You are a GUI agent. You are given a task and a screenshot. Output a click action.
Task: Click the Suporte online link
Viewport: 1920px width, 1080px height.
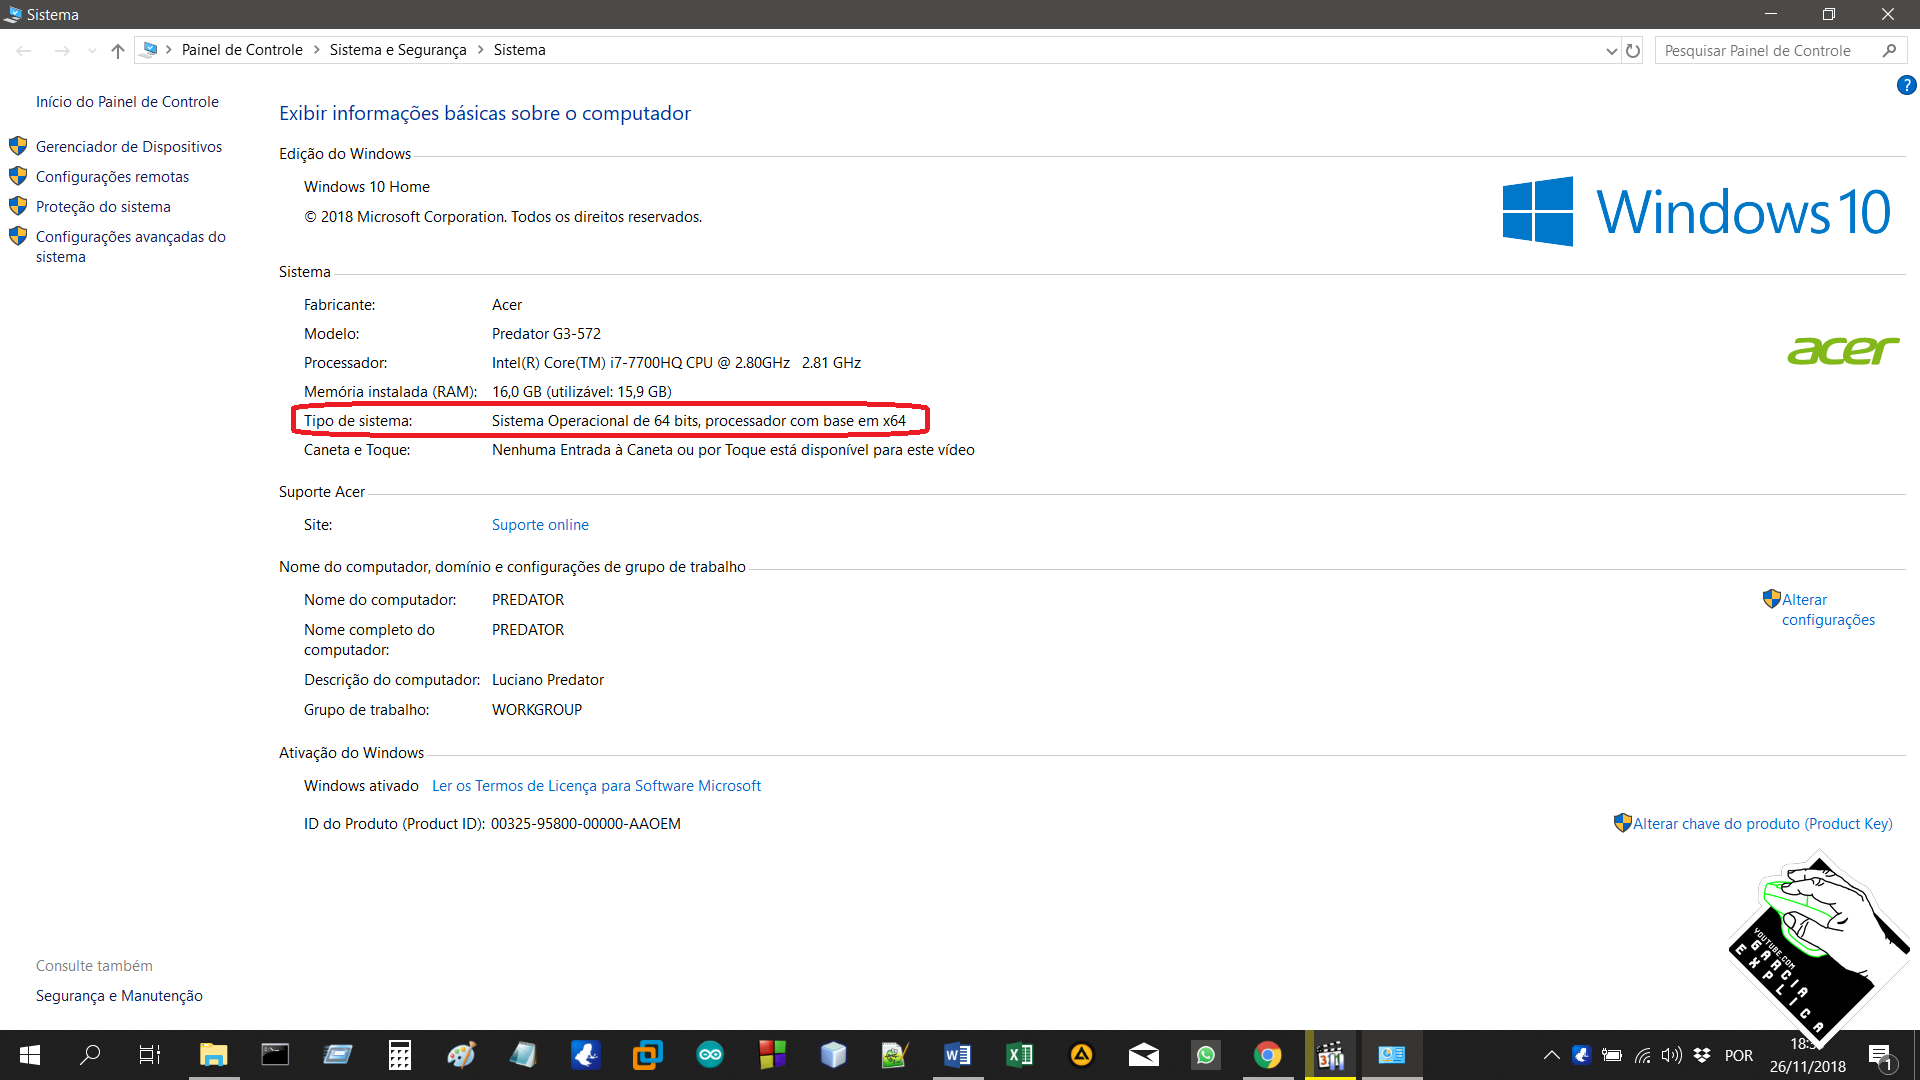tap(540, 524)
